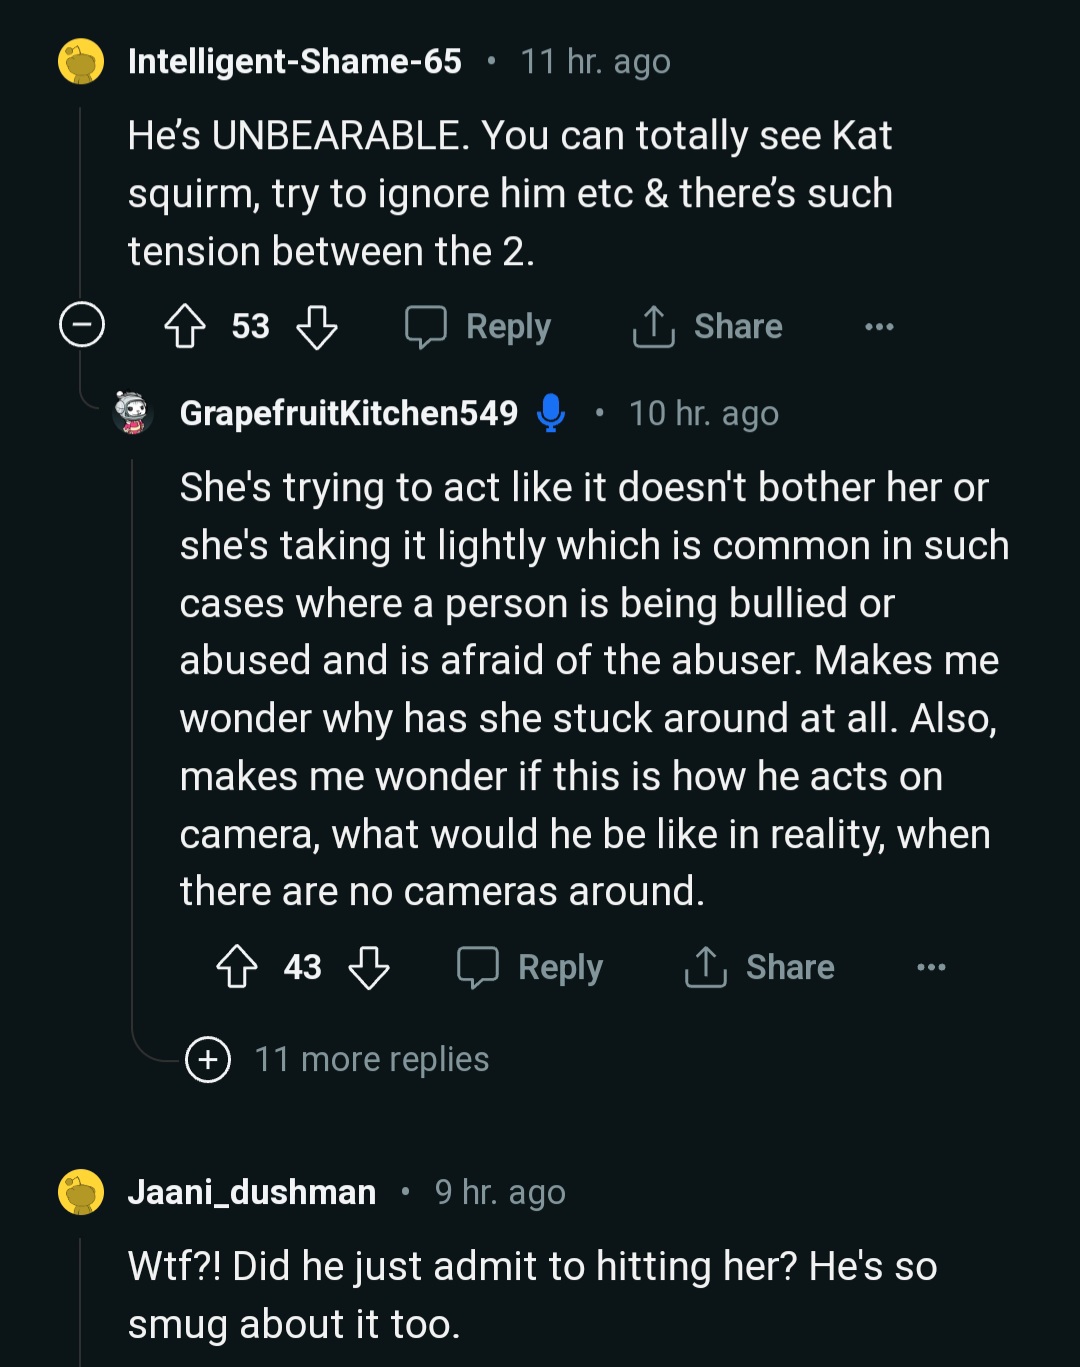This screenshot has height=1367, width=1080.
Task: Downvote GrapefruitKitchen549's comment
Action: (x=369, y=967)
